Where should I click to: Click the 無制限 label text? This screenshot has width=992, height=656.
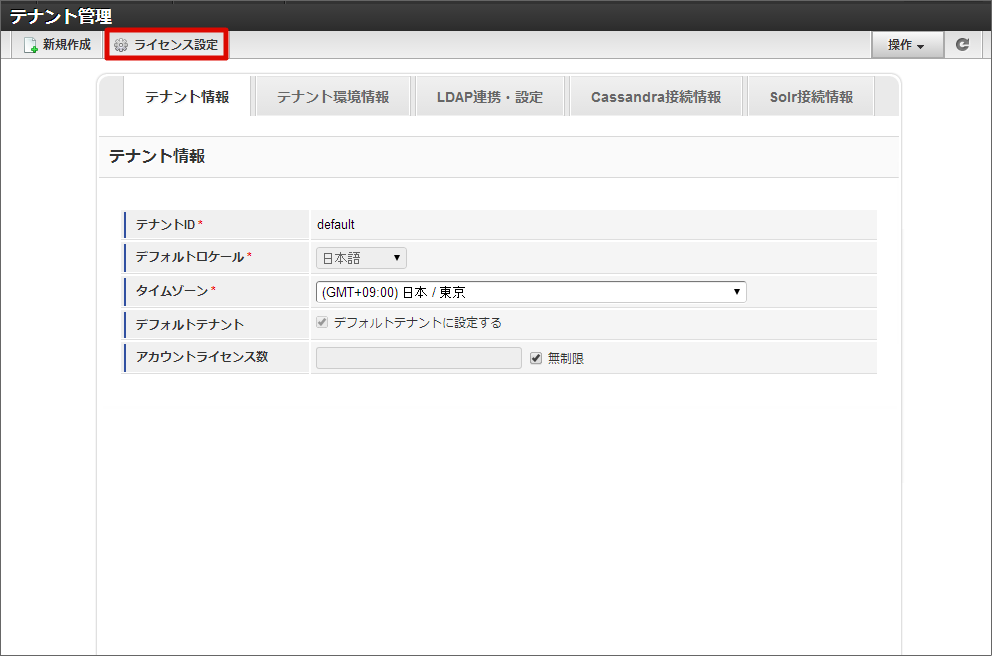pos(566,358)
